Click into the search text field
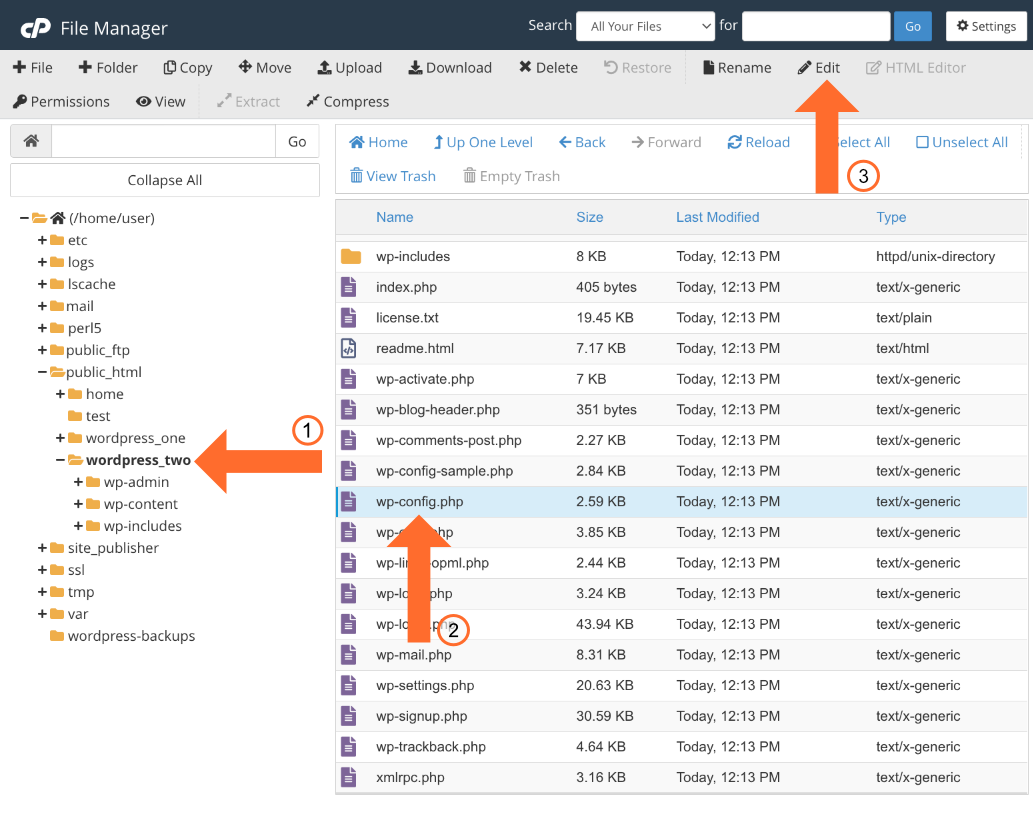Screen dimensions: 1033x833 pos(815,26)
